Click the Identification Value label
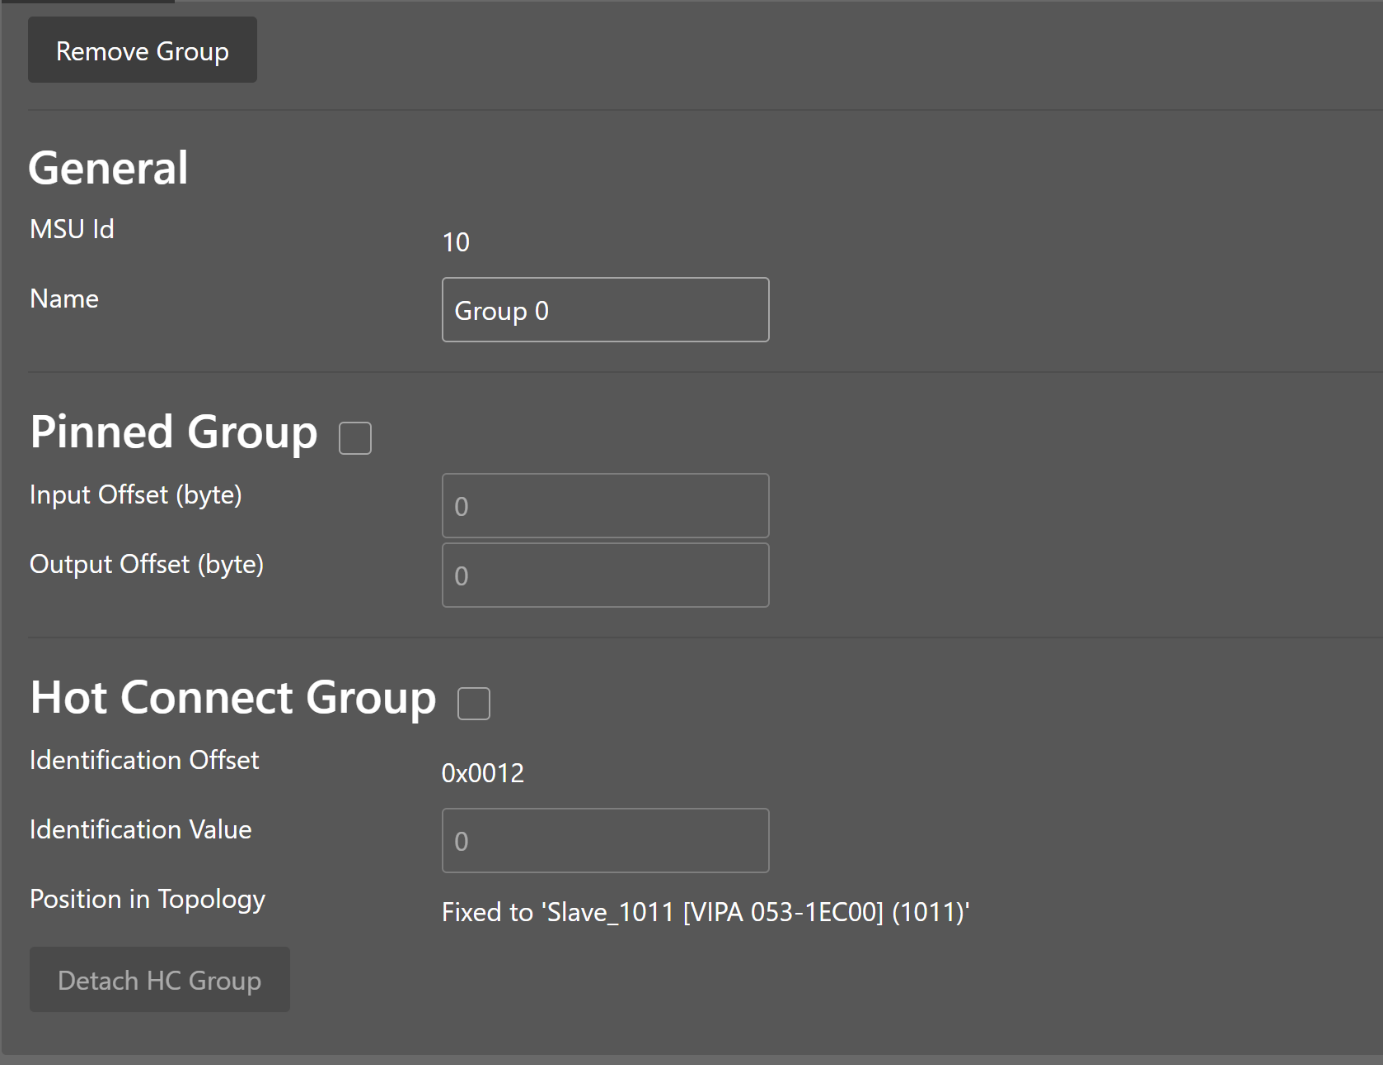The image size is (1383, 1065). coord(141,830)
